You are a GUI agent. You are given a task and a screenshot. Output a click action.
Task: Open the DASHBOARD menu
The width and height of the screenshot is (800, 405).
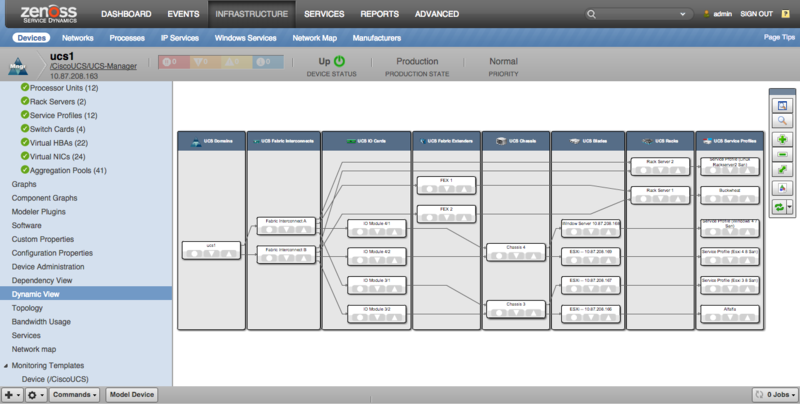click(126, 14)
